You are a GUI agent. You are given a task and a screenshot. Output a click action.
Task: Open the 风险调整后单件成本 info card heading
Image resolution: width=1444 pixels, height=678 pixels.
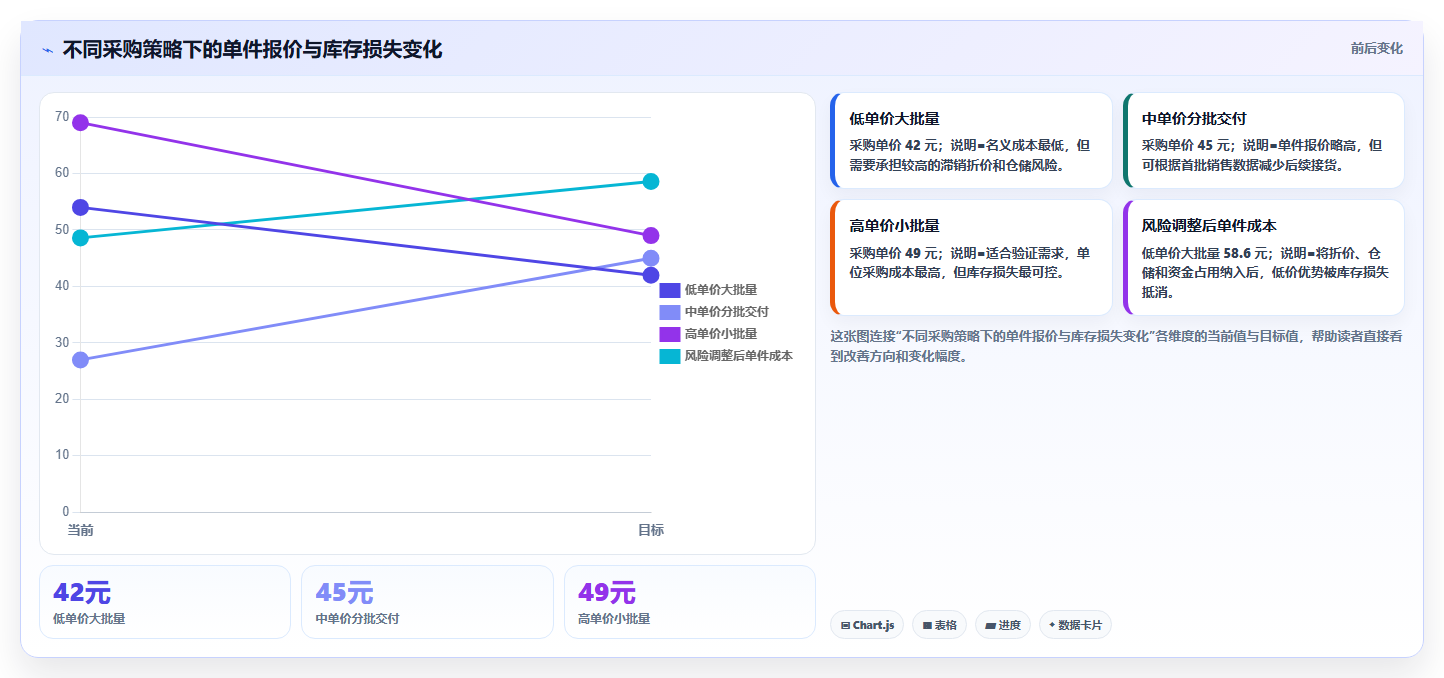click(1209, 226)
